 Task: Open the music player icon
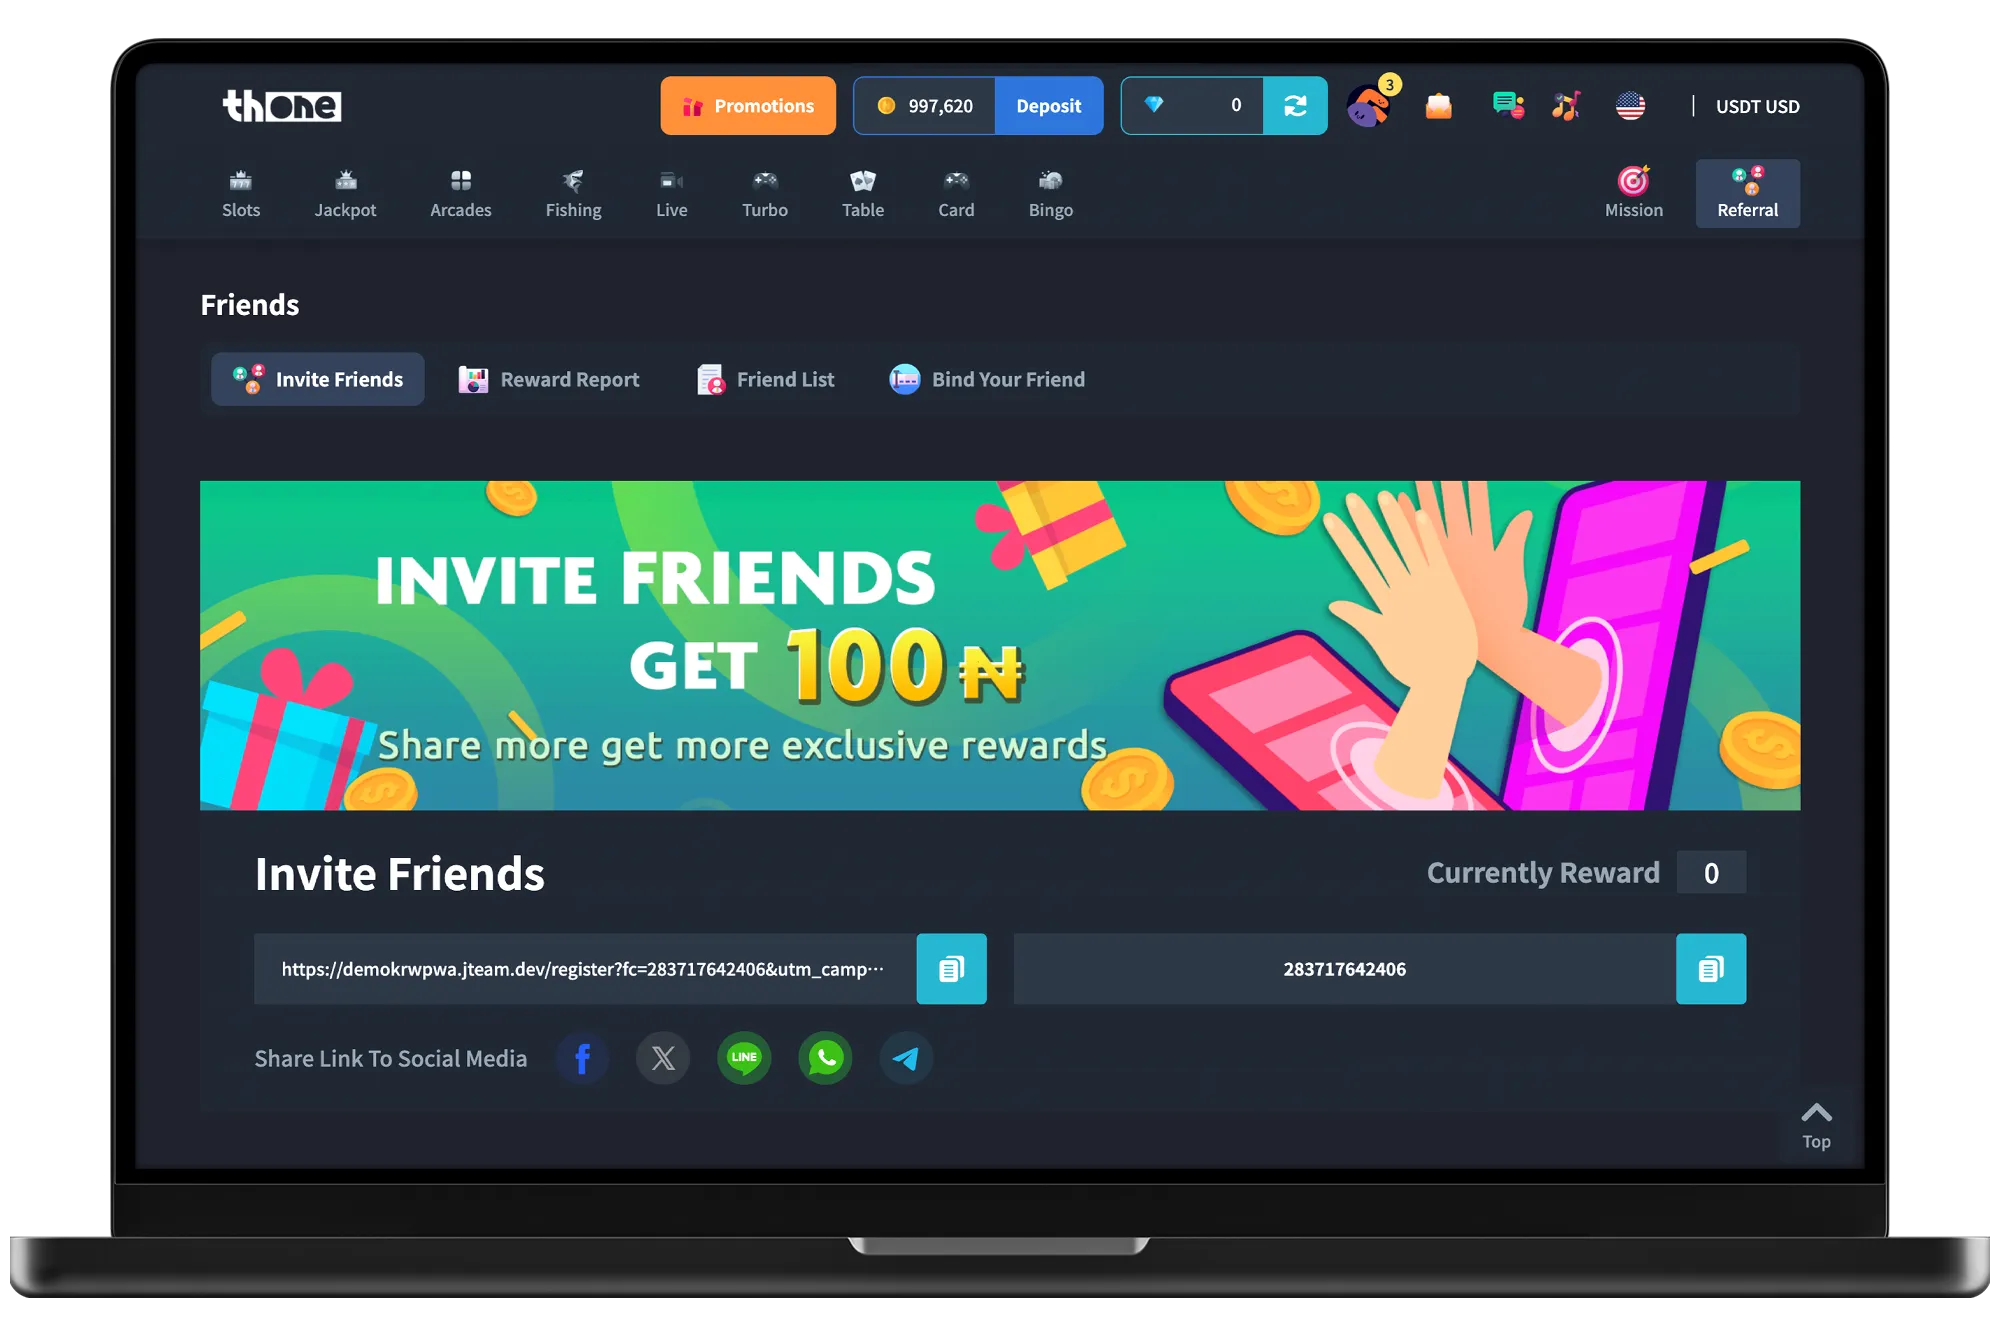1566,105
